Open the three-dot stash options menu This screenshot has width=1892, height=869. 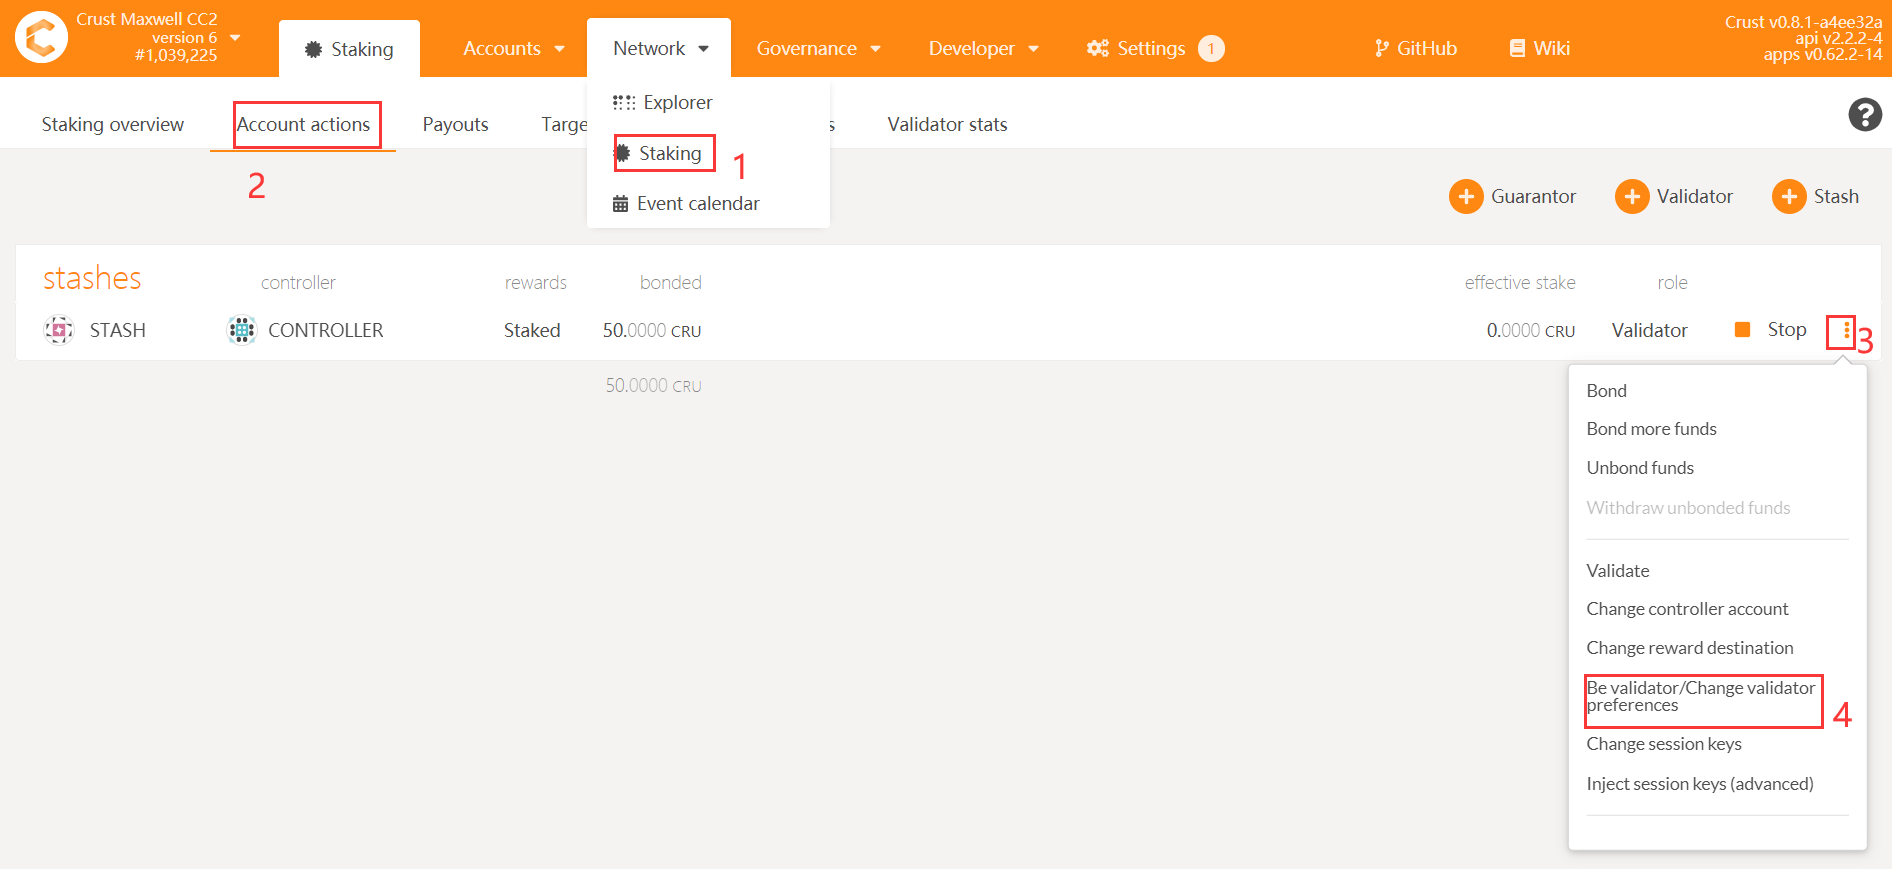point(1845,331)
